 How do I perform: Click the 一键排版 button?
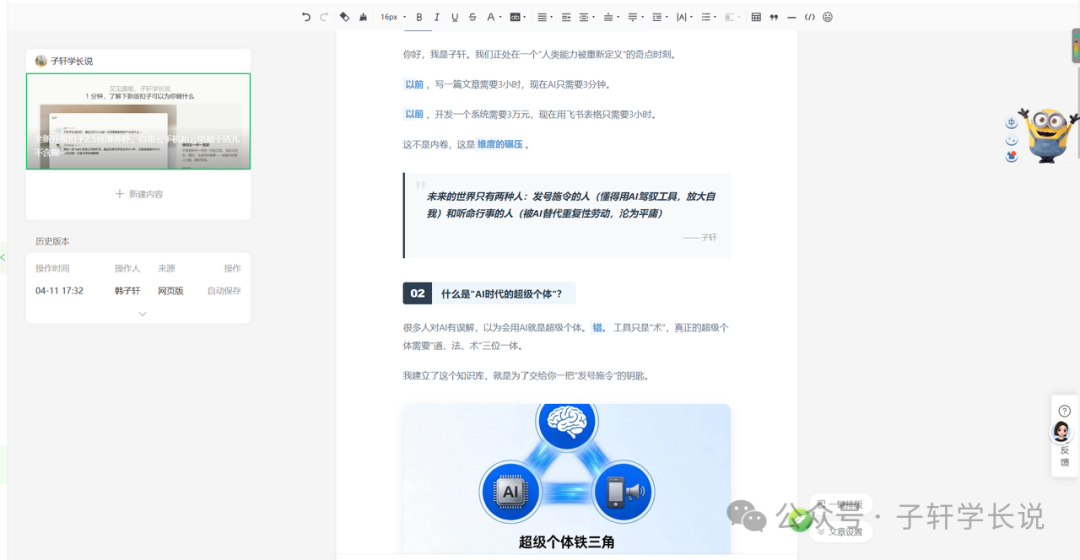click(841, 505)
